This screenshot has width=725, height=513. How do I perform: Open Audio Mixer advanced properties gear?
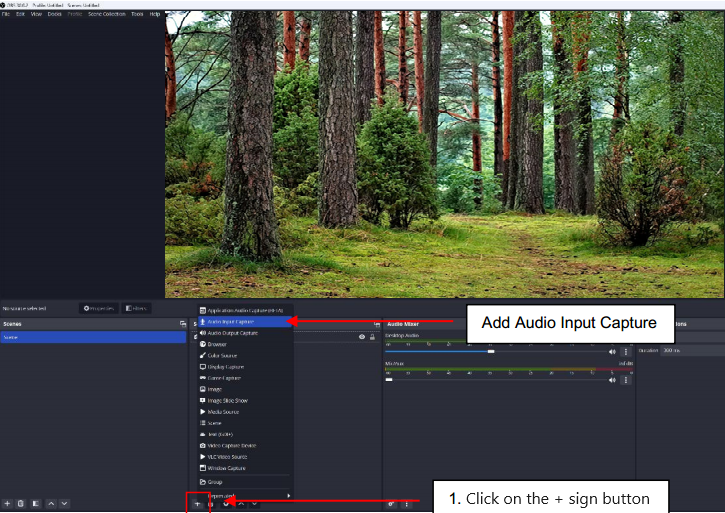391,504
